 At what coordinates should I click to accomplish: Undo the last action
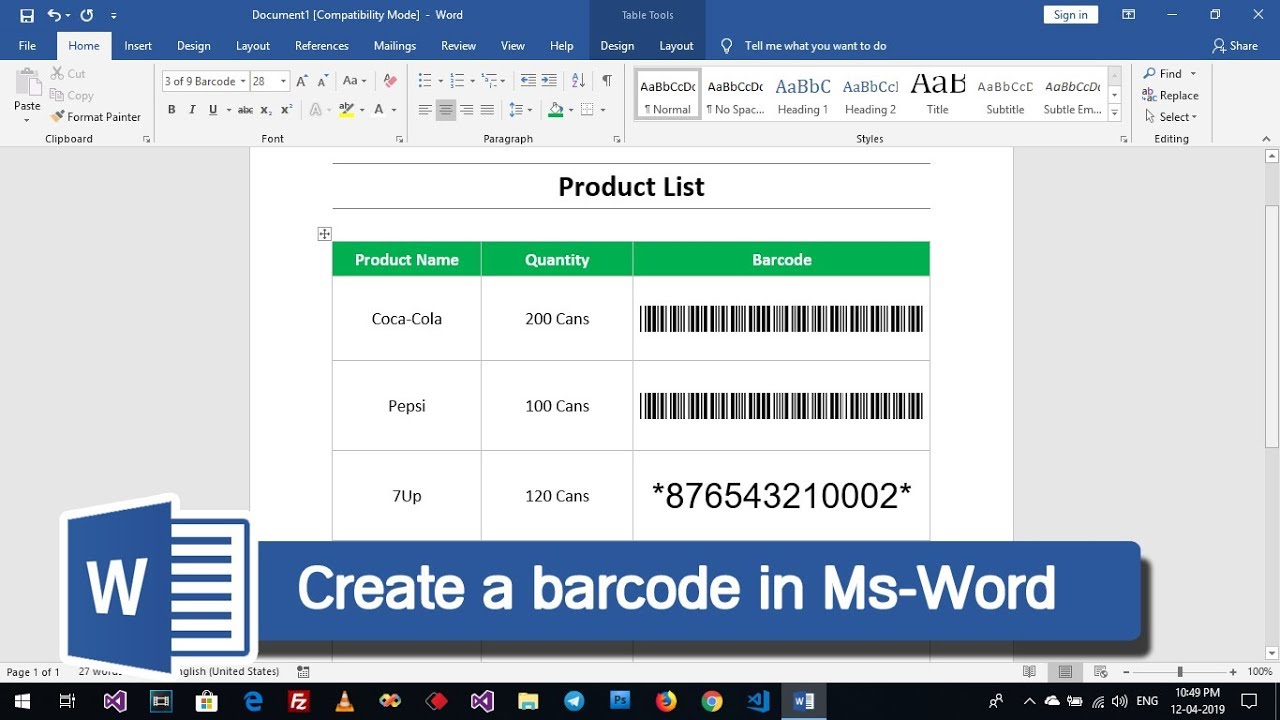pos(54,15)
